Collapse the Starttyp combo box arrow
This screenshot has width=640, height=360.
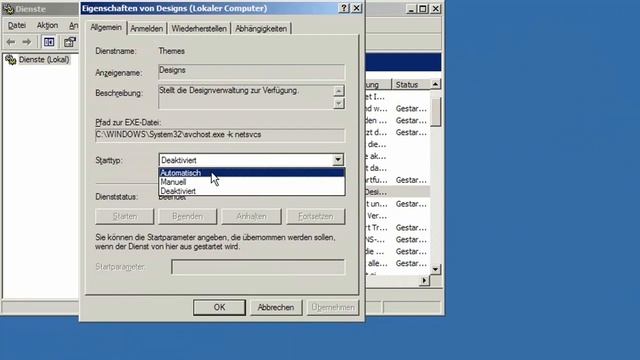(x=338, y=160)
